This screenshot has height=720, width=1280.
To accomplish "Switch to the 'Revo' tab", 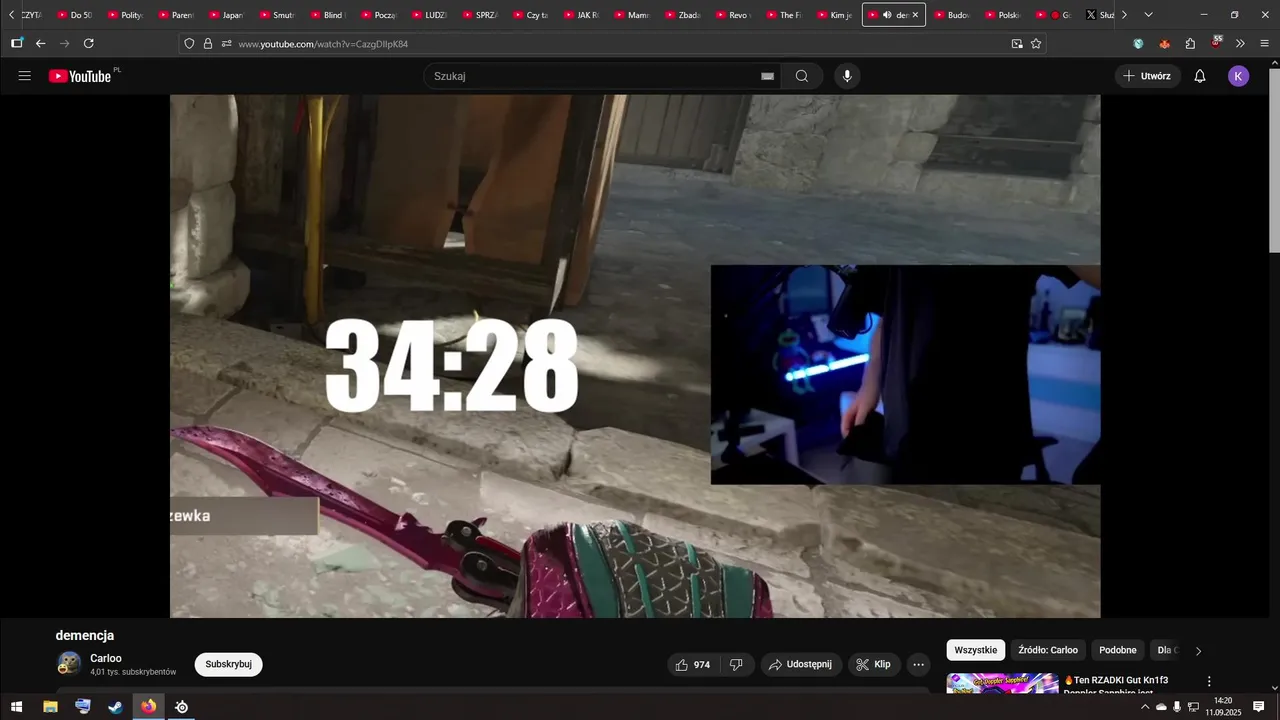I will click(733, 15).
